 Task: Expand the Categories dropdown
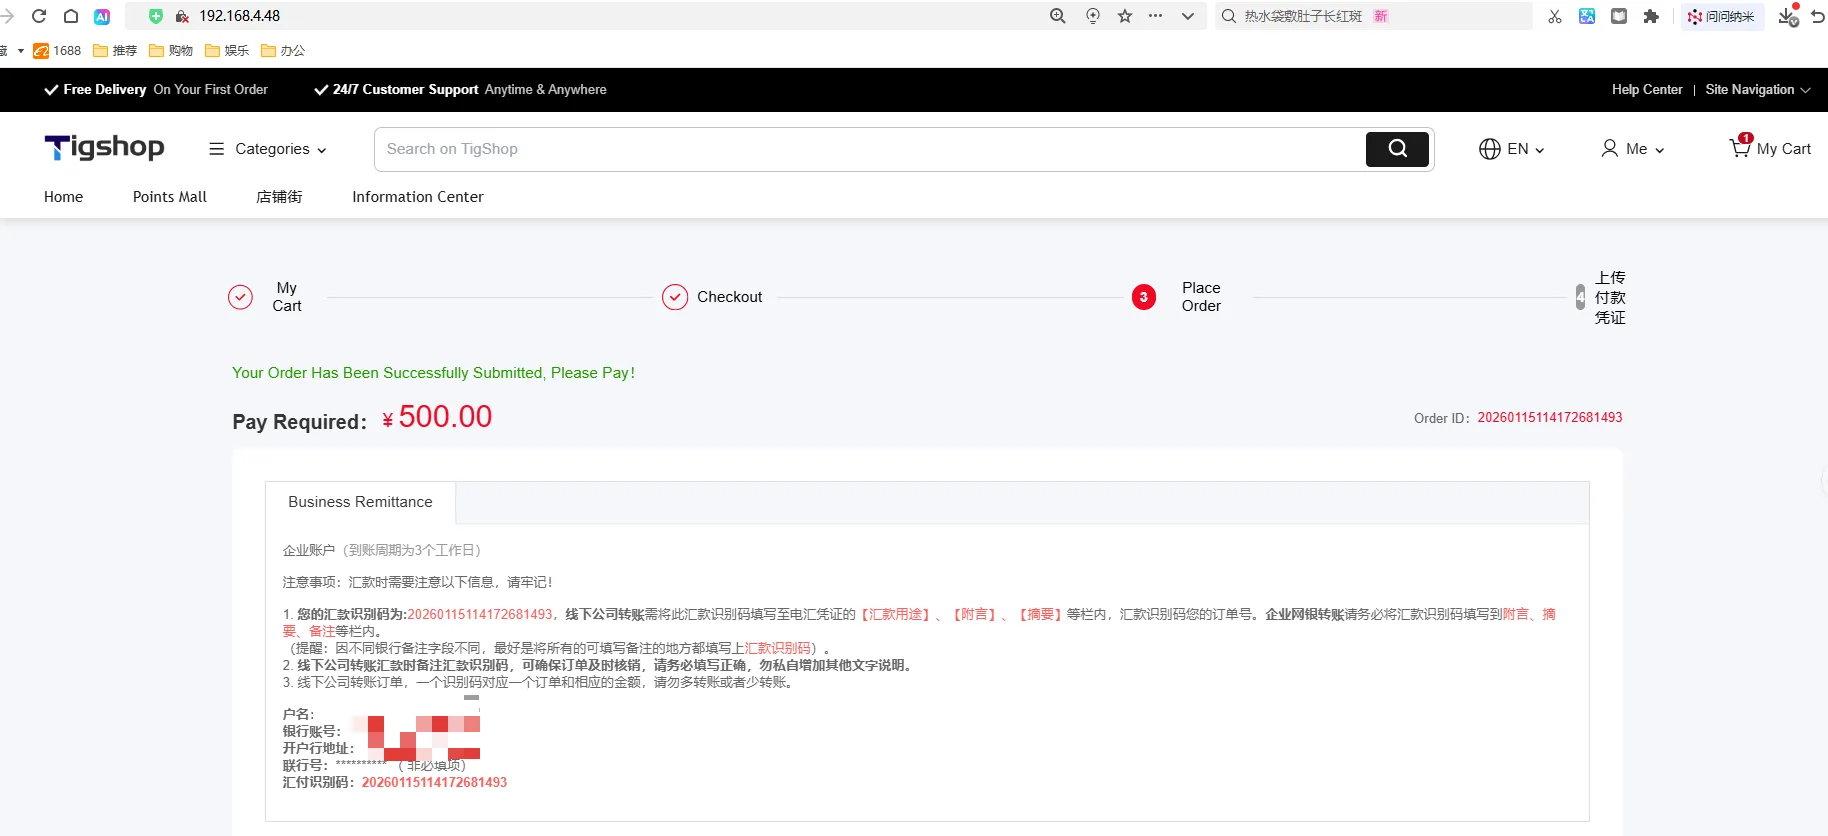267,149
